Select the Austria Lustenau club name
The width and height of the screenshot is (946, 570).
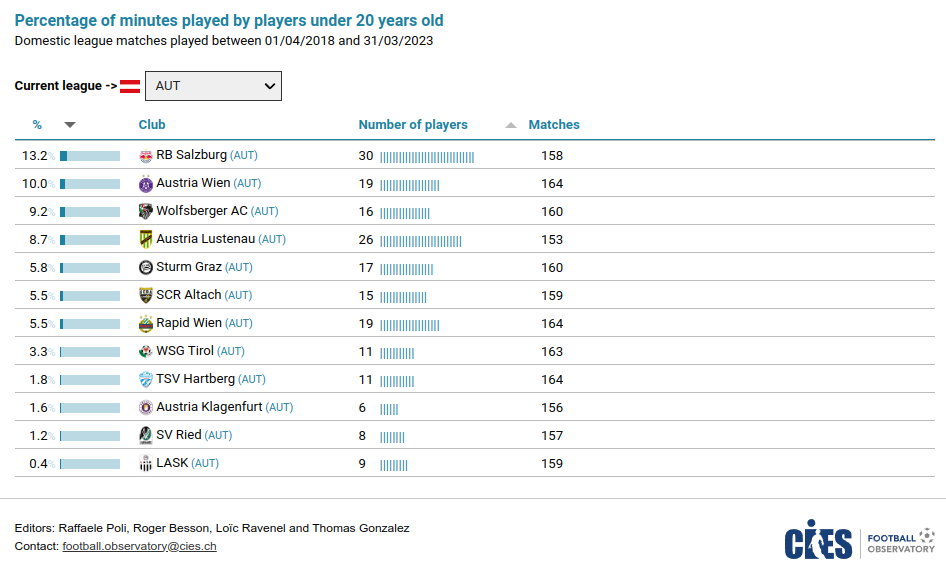pos(206,239)
